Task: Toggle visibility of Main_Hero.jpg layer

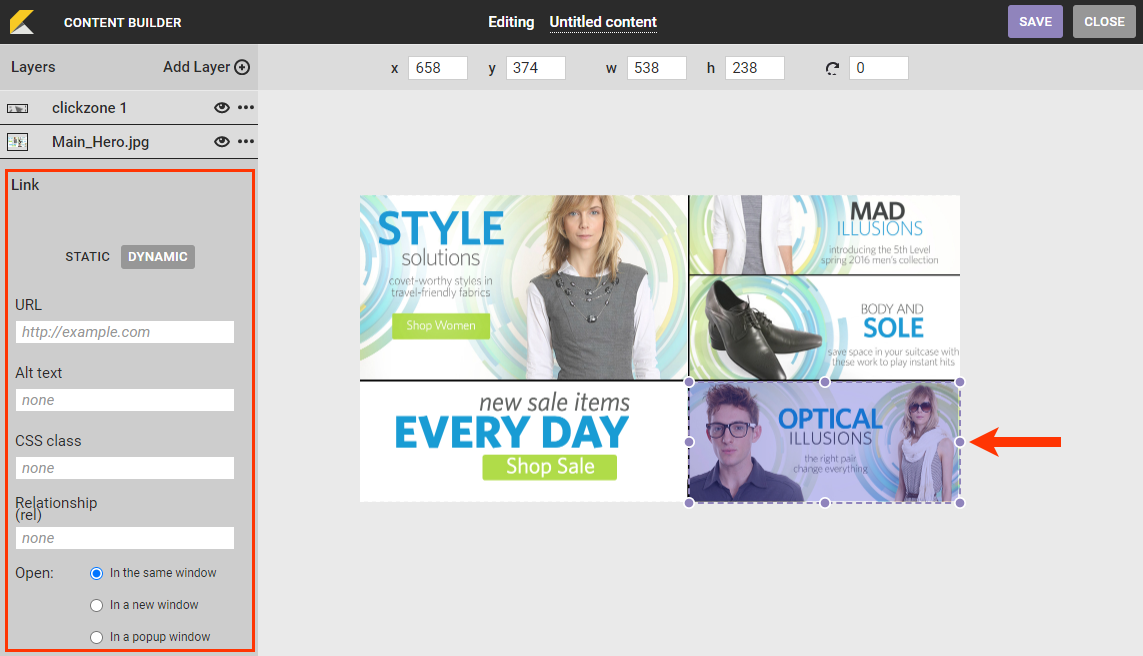Action: tap(222, 142)
